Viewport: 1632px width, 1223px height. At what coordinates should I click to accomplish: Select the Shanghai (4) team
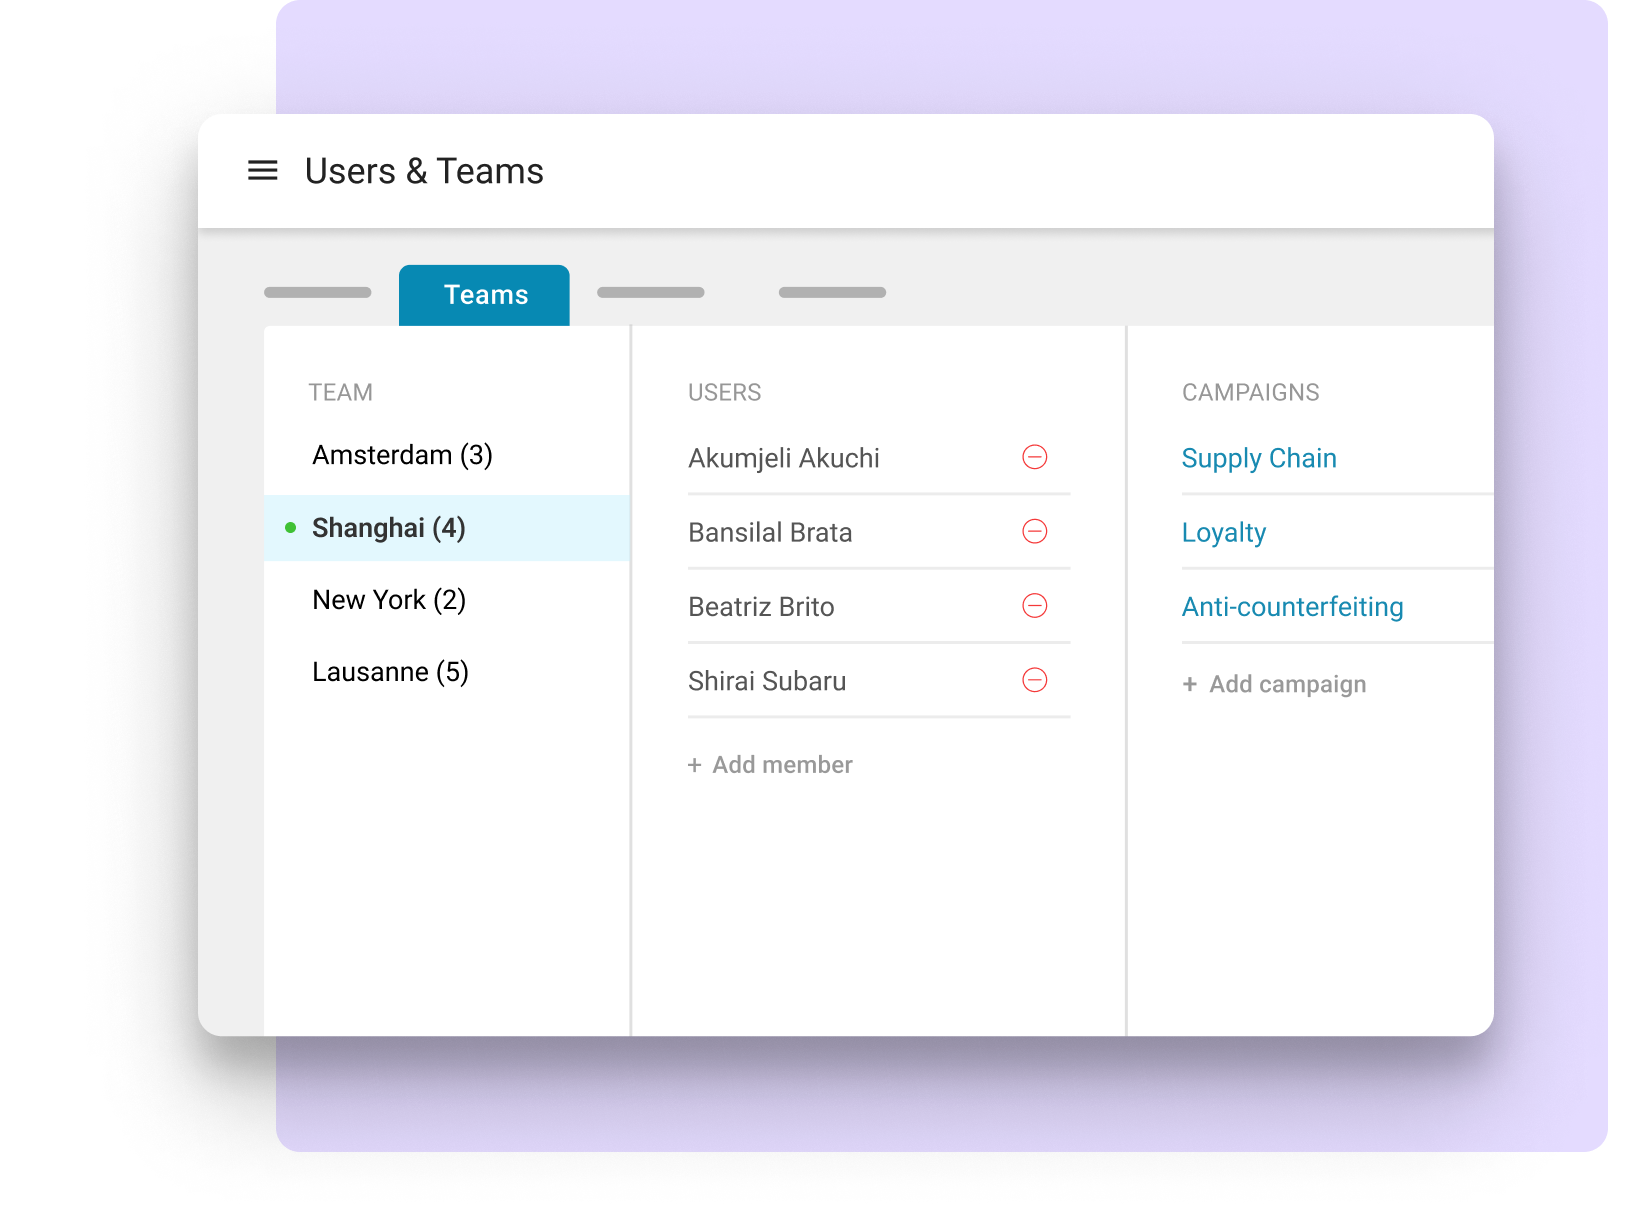tap(388, 528)
